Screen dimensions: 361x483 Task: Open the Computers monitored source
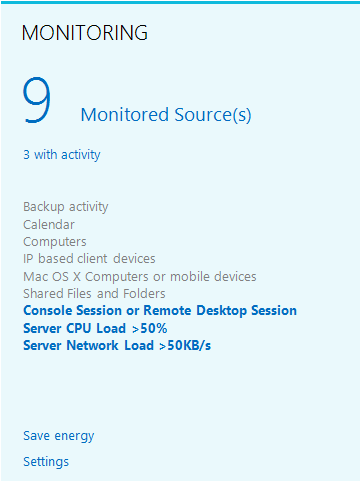coord(55,242)
